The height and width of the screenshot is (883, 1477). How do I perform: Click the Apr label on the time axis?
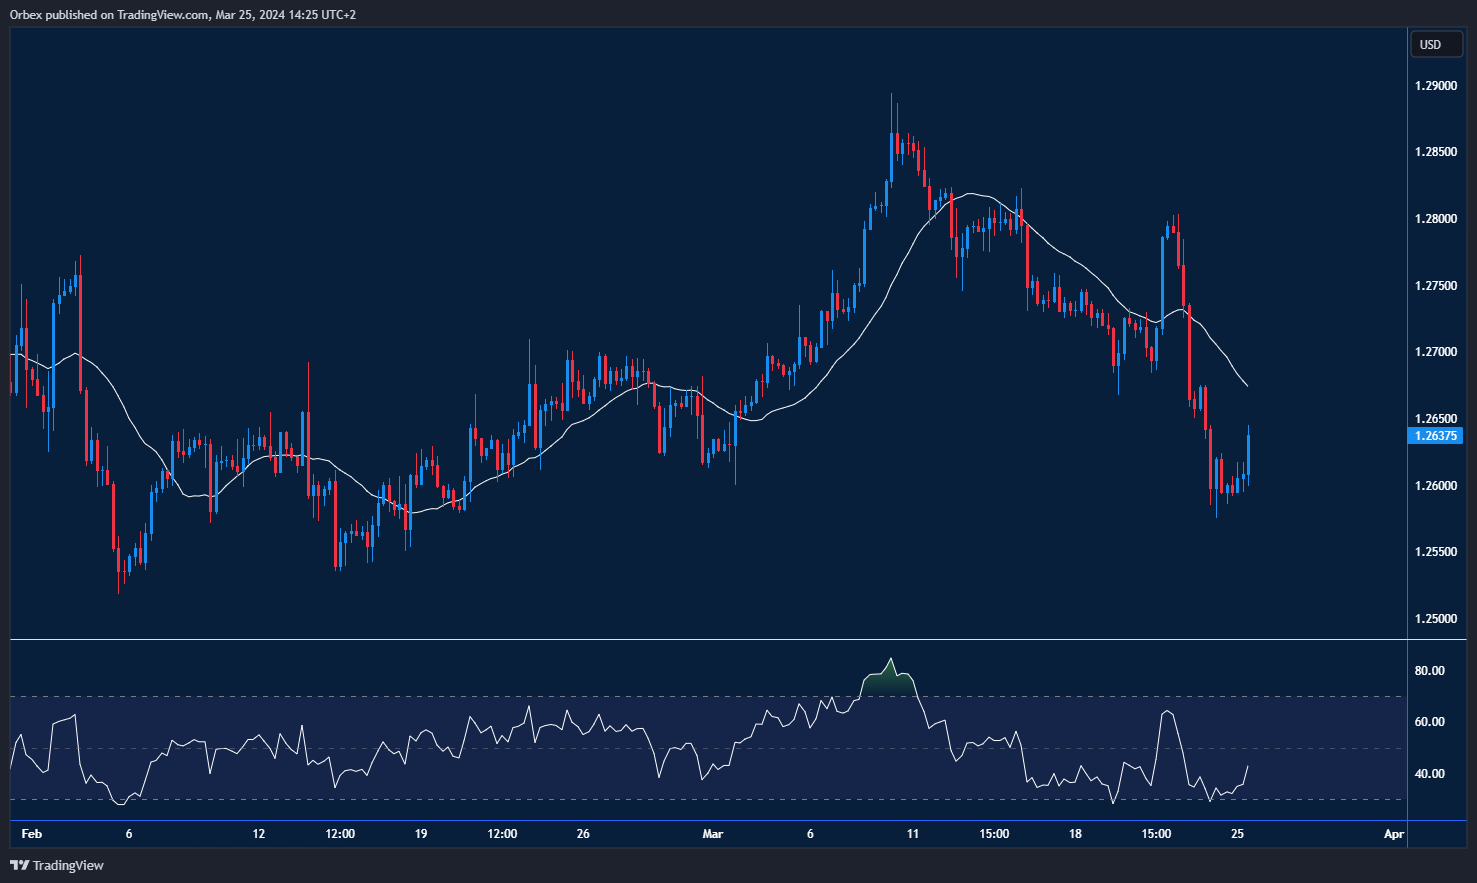(1391, 832)
